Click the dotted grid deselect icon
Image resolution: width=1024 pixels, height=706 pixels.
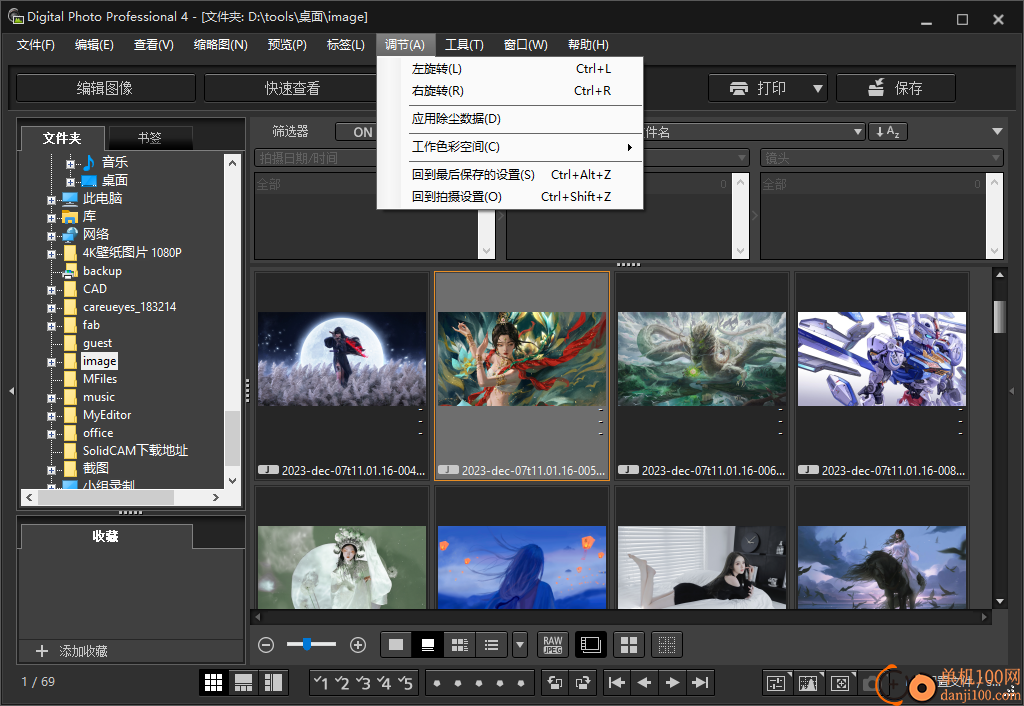click(x=667, y=645)
